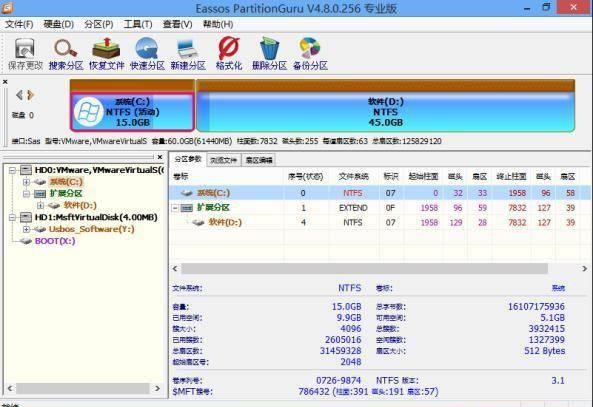Select Usbos_Software(Y:) in the tree
This screenshot has width=593, height=407.
pos(92,229)
